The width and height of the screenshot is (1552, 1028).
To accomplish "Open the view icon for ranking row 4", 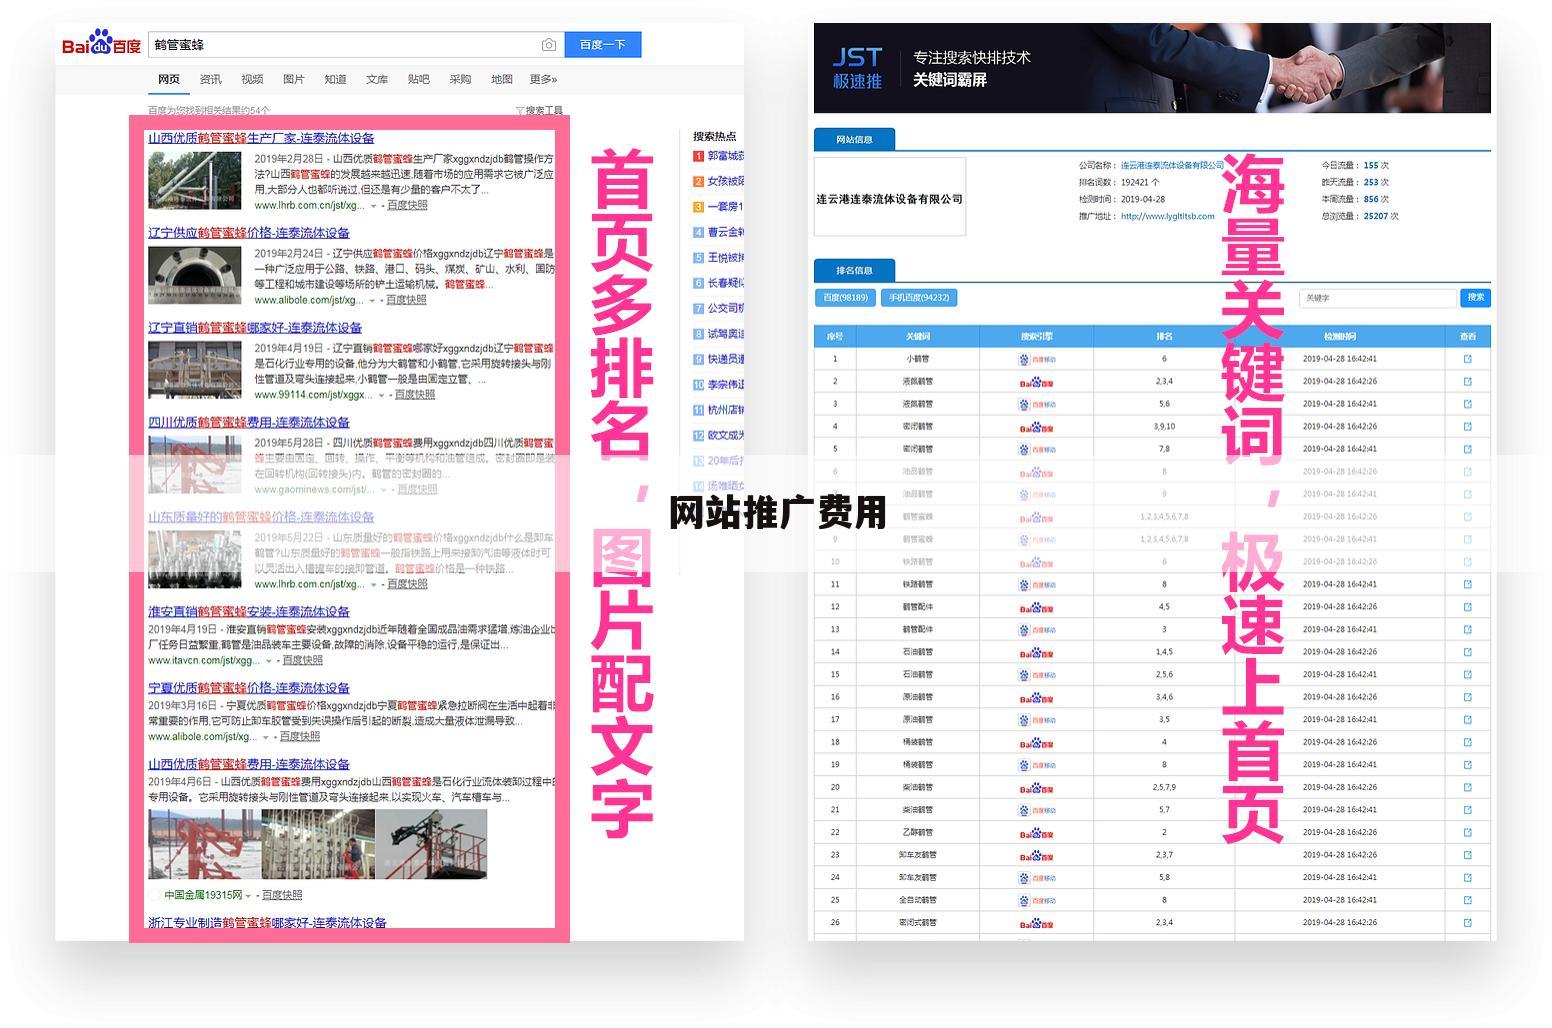I will 1467,426.
